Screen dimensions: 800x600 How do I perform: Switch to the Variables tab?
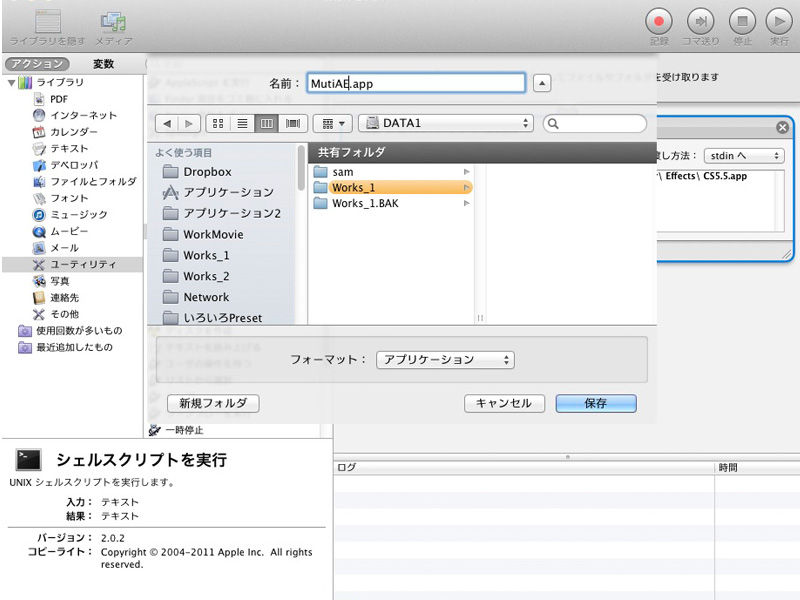coord(103,64)
